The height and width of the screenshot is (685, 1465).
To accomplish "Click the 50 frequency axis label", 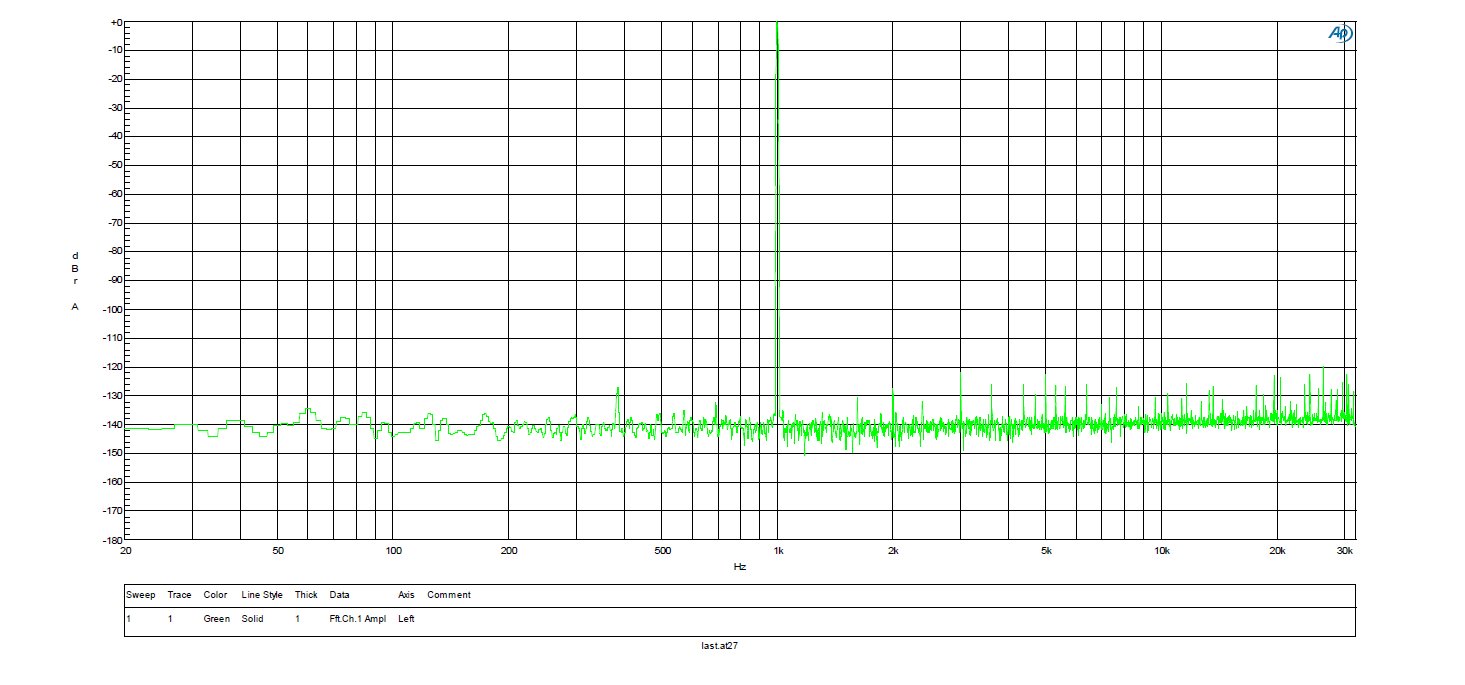I will (x=278, y=551).
